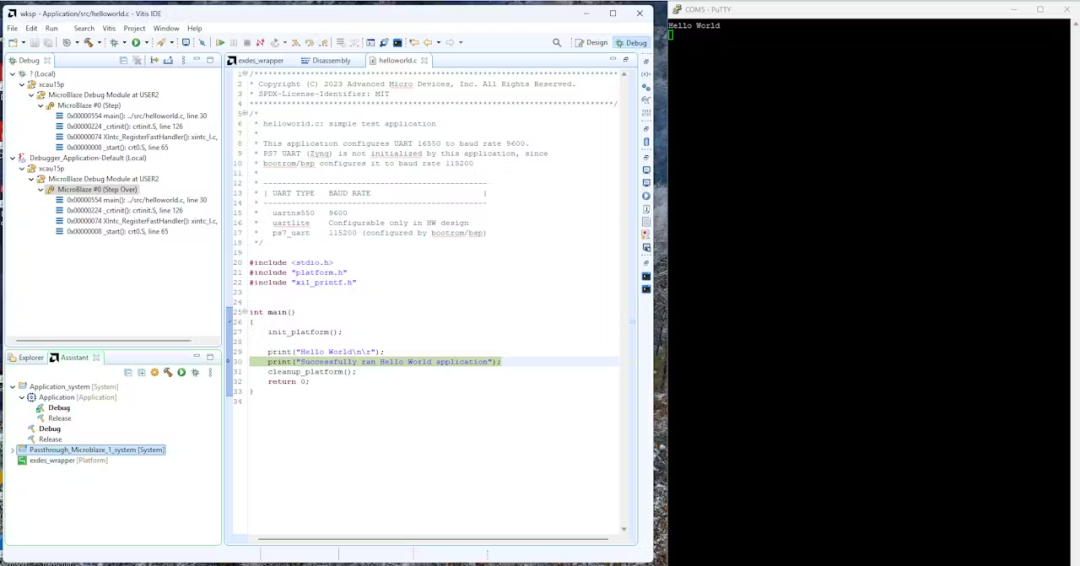Click the red Disconnect icon in toolbar
Image resolution: width=1080 pixels, height=566 pixels.
tap(260, 43)
